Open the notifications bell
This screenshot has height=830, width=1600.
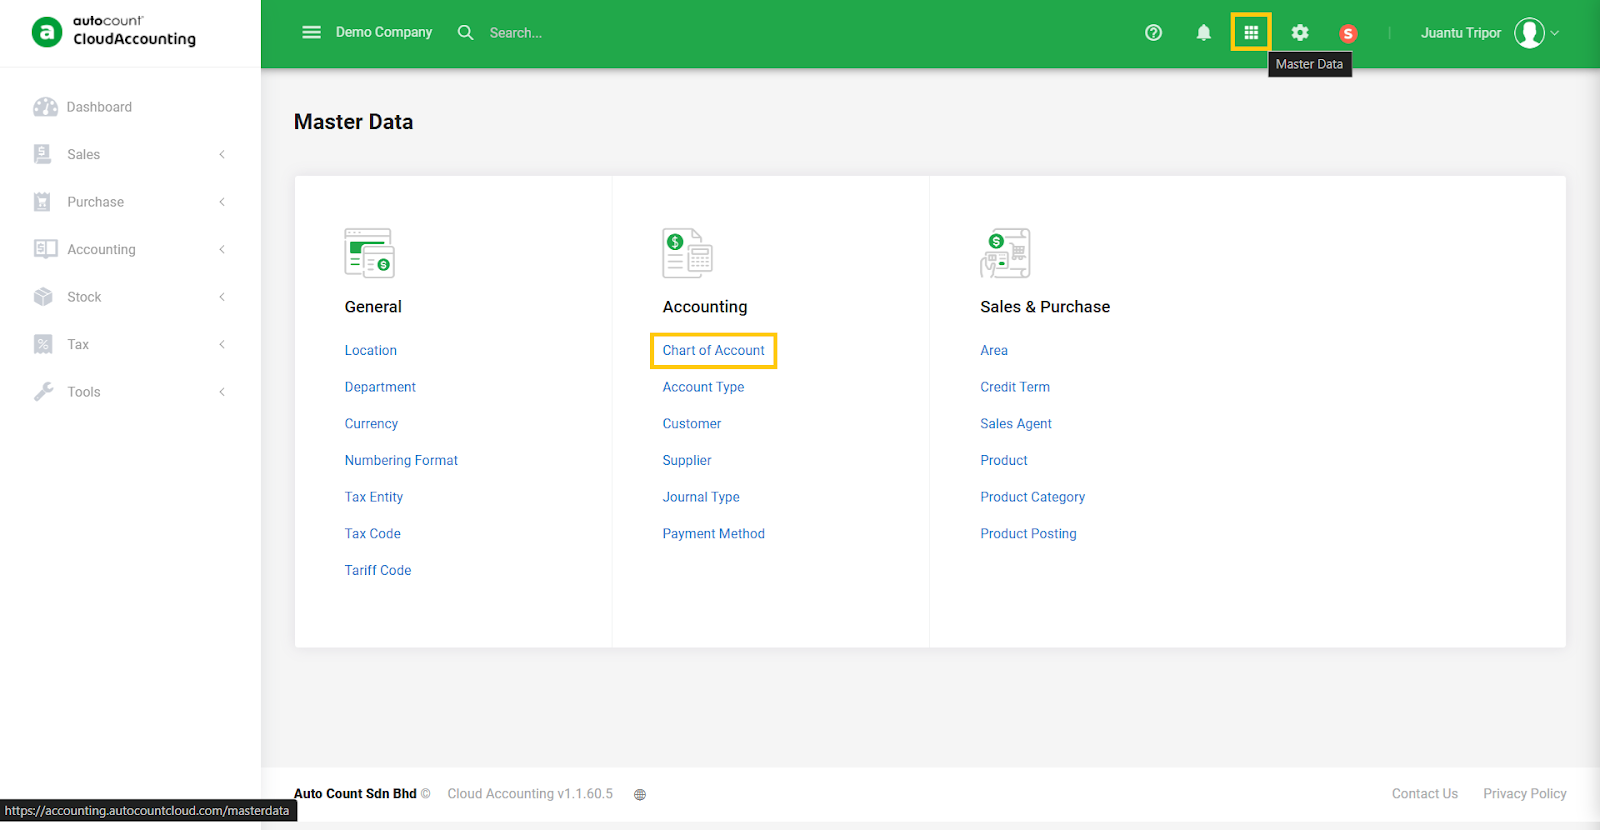click(x=1203, y=32)
